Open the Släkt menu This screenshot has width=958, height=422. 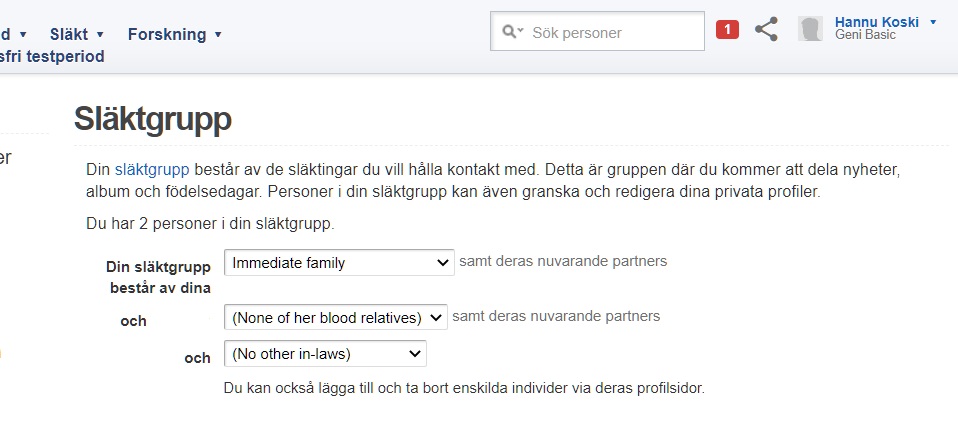coord(69,34)
